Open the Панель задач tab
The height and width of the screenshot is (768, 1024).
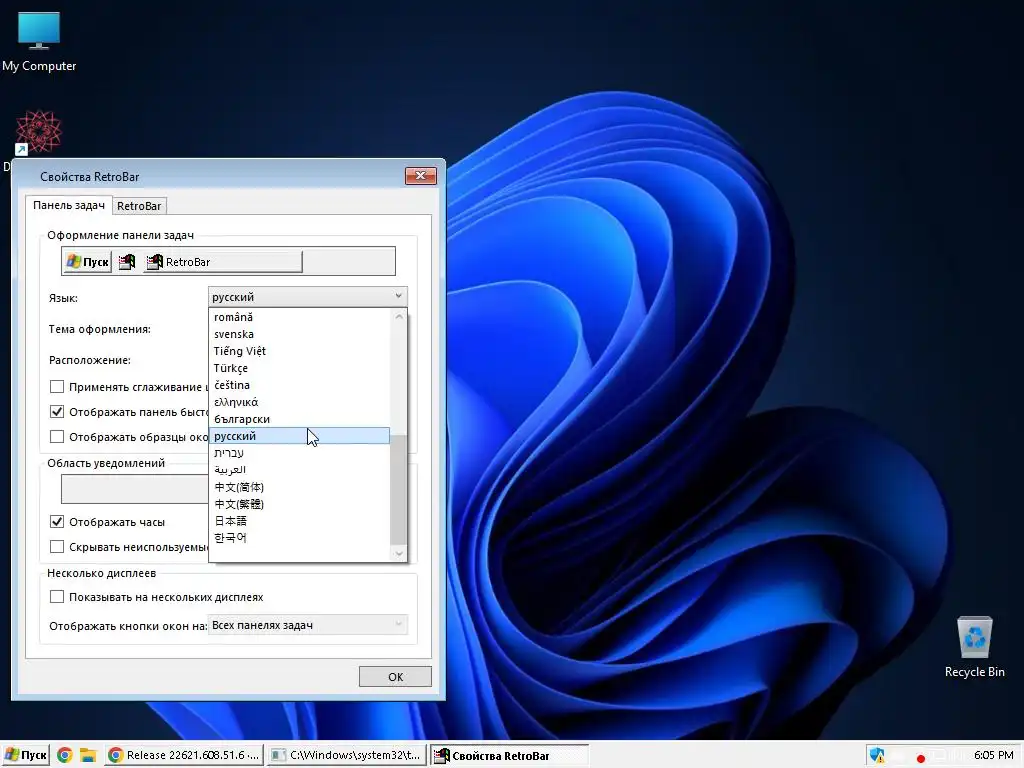pyautogui.click(x=69, y=205)
